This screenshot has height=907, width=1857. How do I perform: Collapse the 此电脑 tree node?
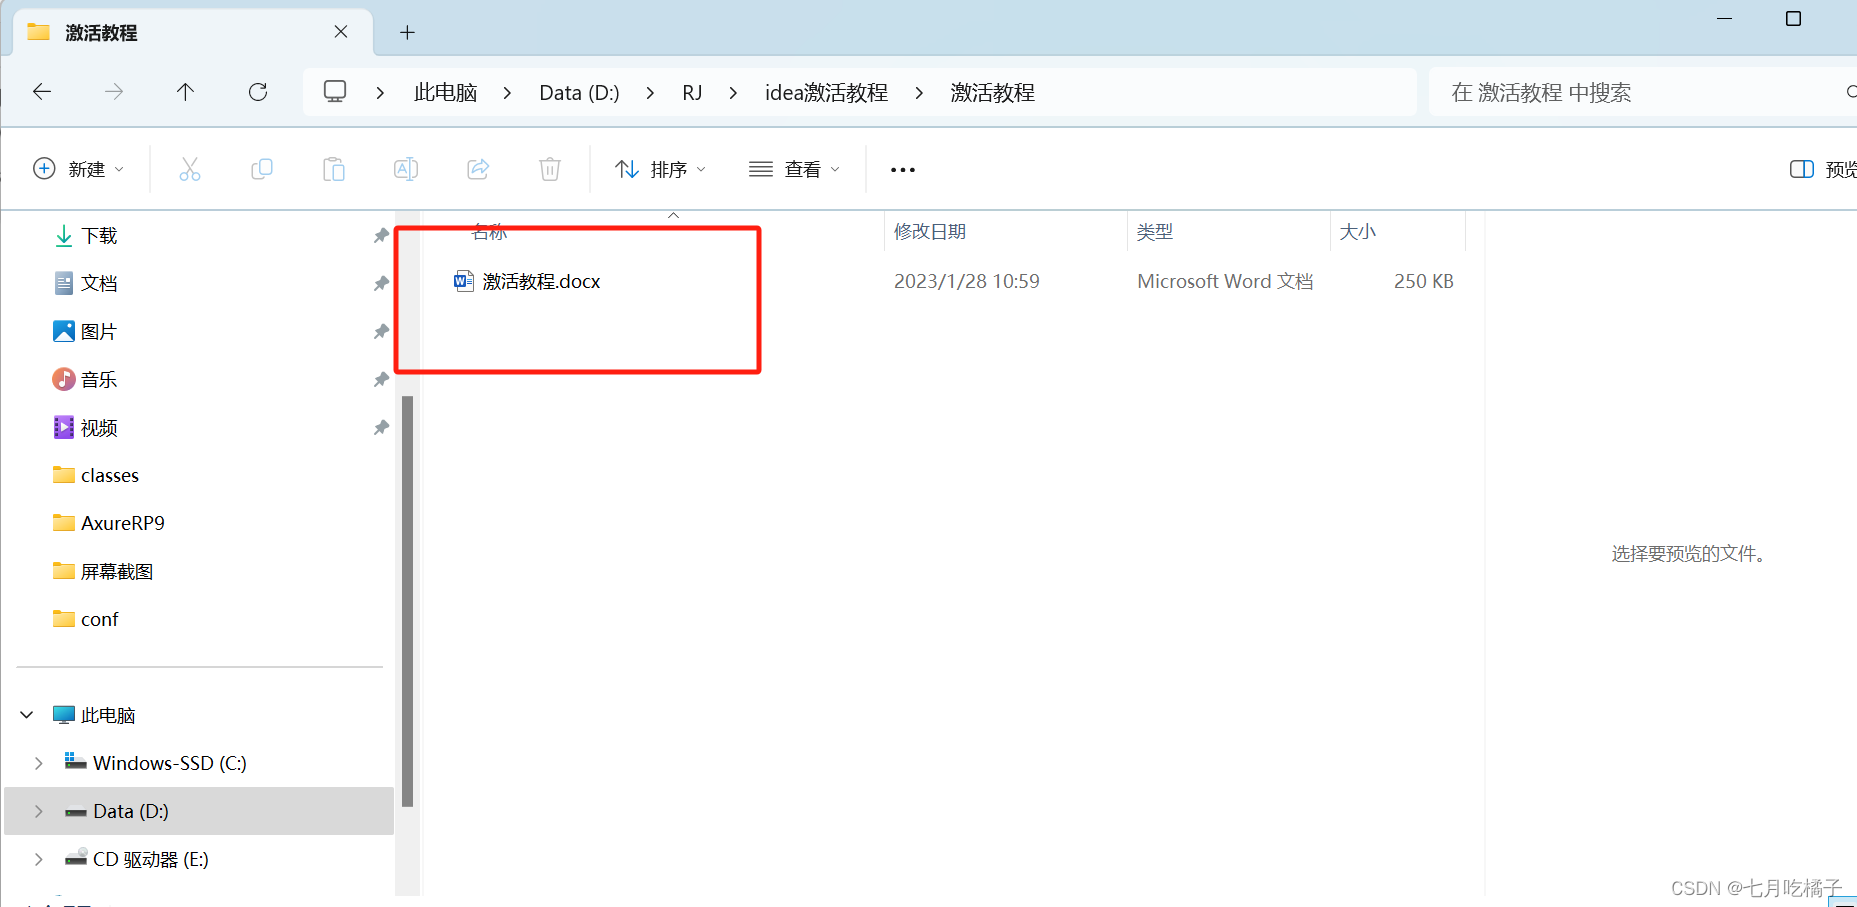click(x=27, y=715)
